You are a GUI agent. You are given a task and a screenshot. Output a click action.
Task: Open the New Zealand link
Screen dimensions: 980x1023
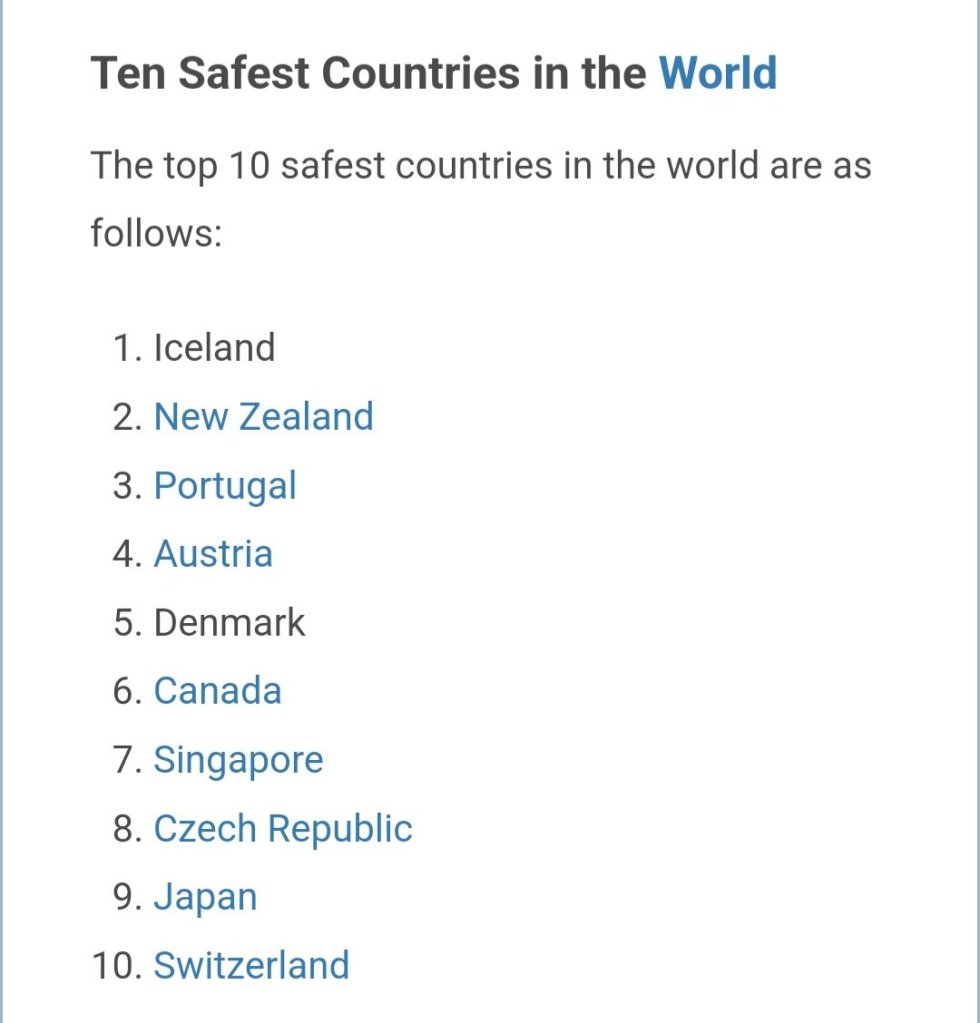263,416
